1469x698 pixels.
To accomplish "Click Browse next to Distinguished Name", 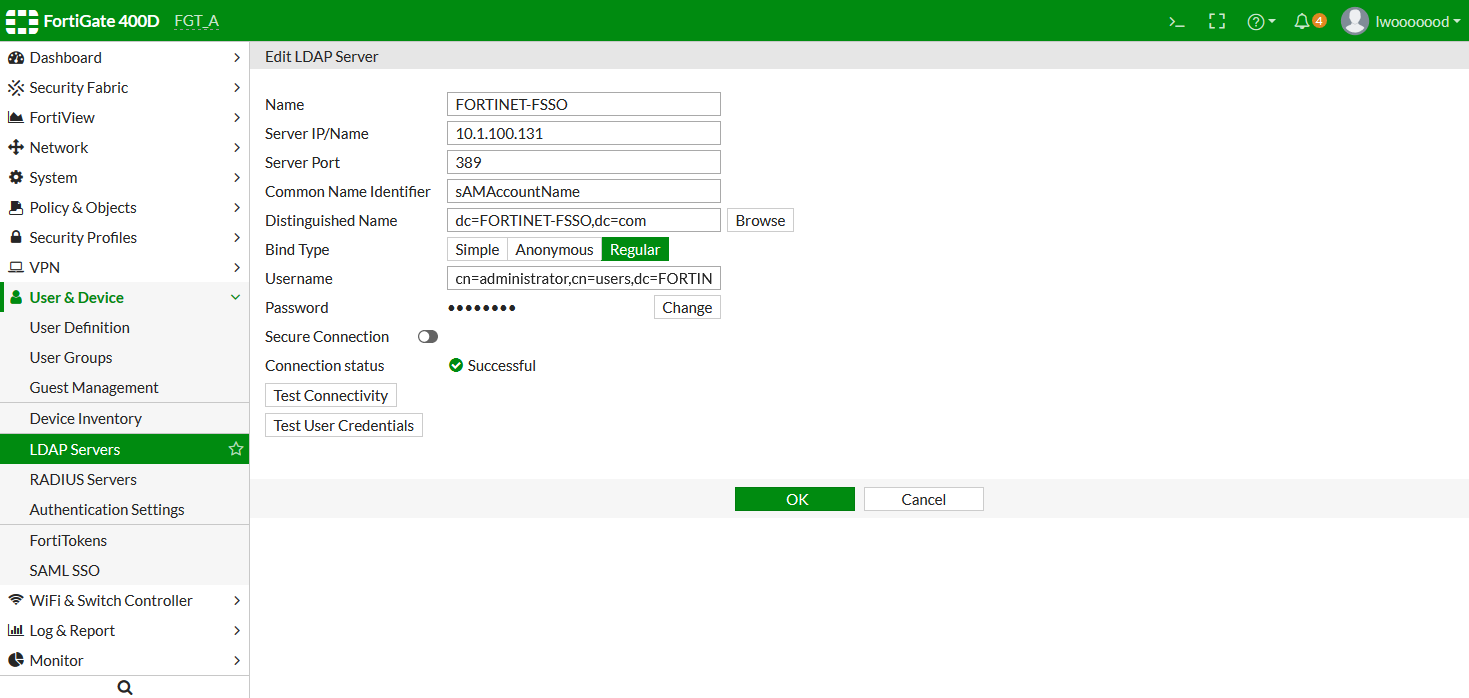I will tap(760, 220).
